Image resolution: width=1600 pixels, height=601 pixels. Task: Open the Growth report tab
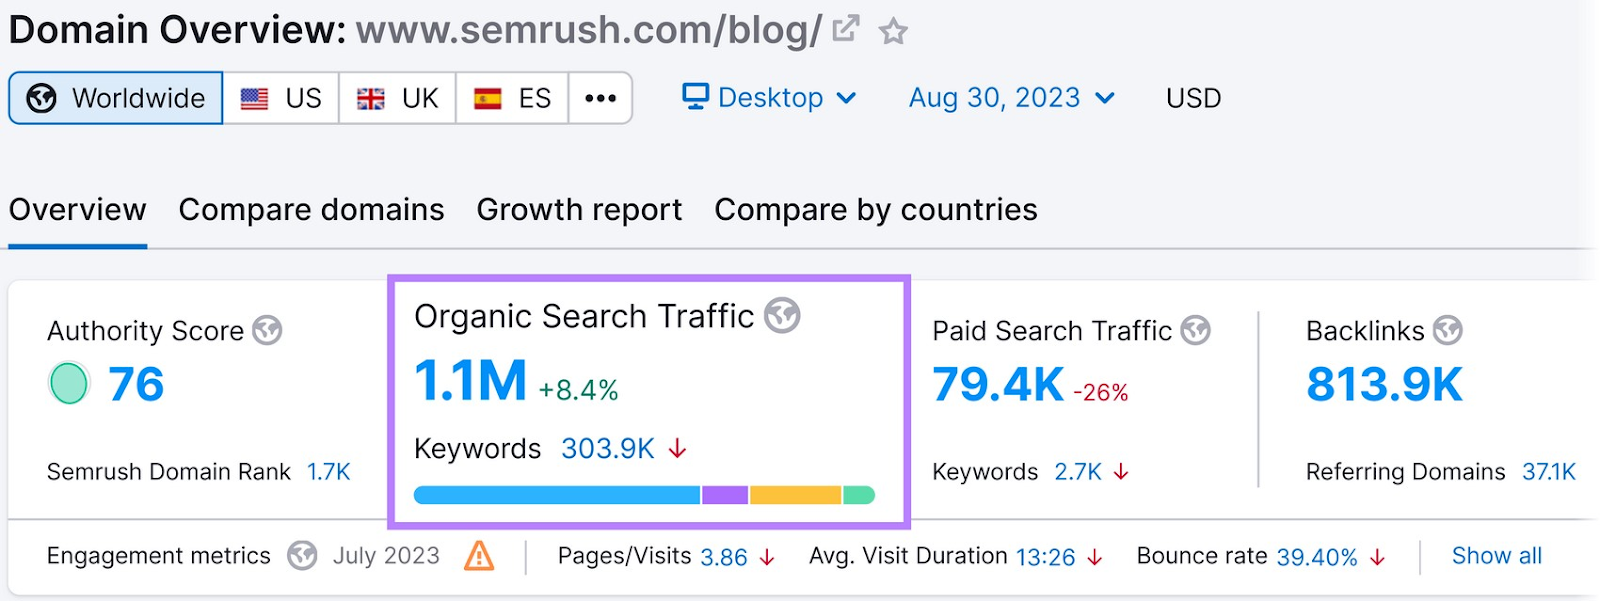click(x=579, y=210)
